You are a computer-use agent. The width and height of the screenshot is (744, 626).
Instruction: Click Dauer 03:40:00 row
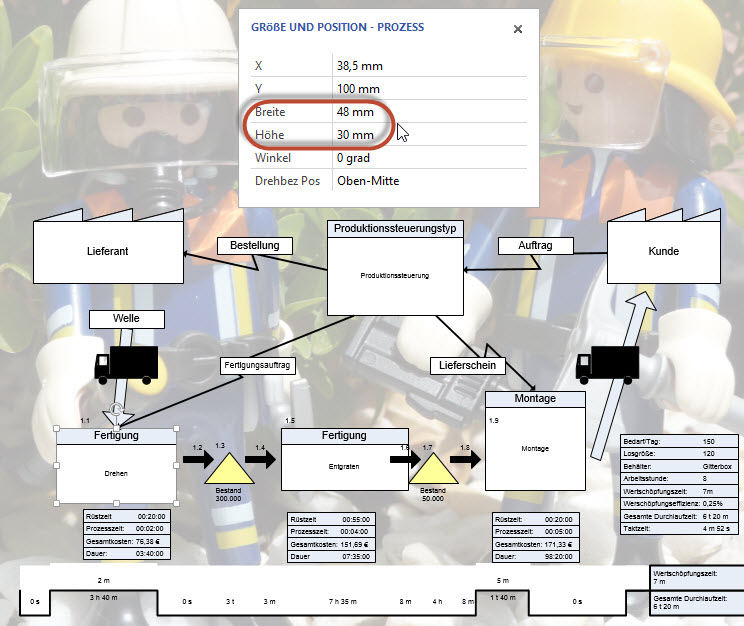[x=126, y=554]
